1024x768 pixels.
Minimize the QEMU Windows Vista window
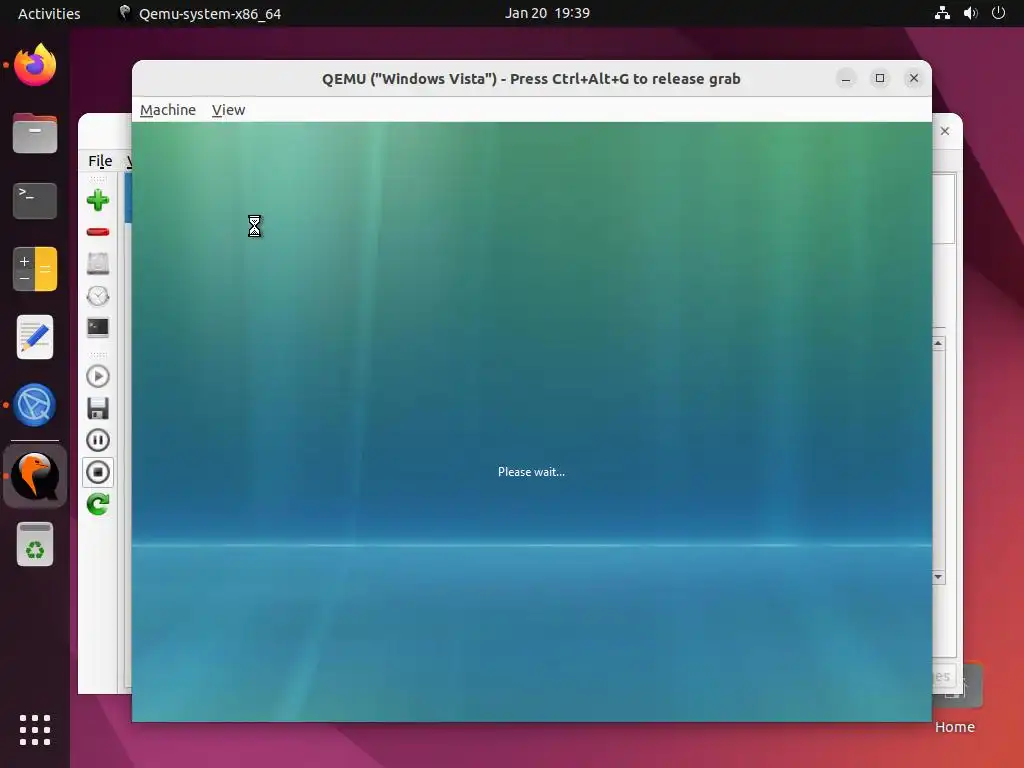coord(846,78)
